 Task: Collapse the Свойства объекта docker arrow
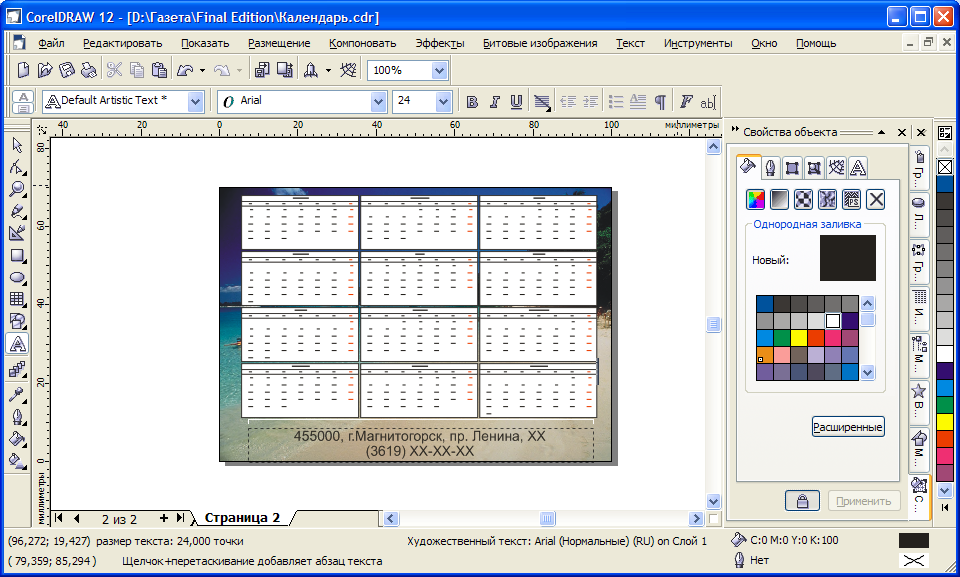point(882,132)
